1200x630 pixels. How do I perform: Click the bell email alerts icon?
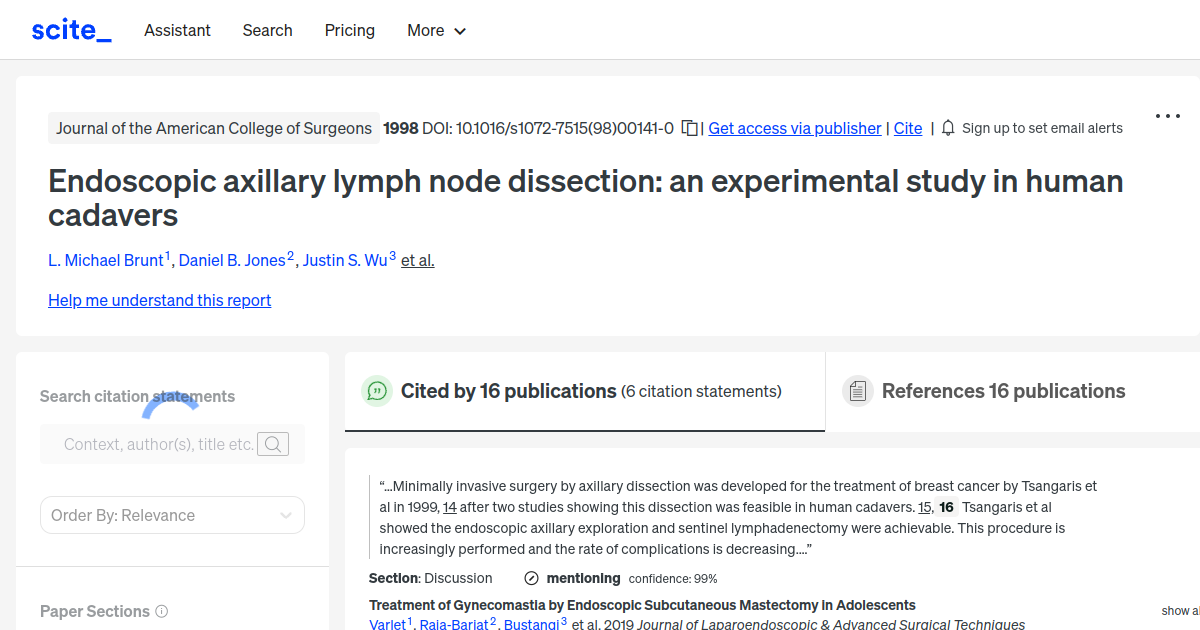[948, 128]
